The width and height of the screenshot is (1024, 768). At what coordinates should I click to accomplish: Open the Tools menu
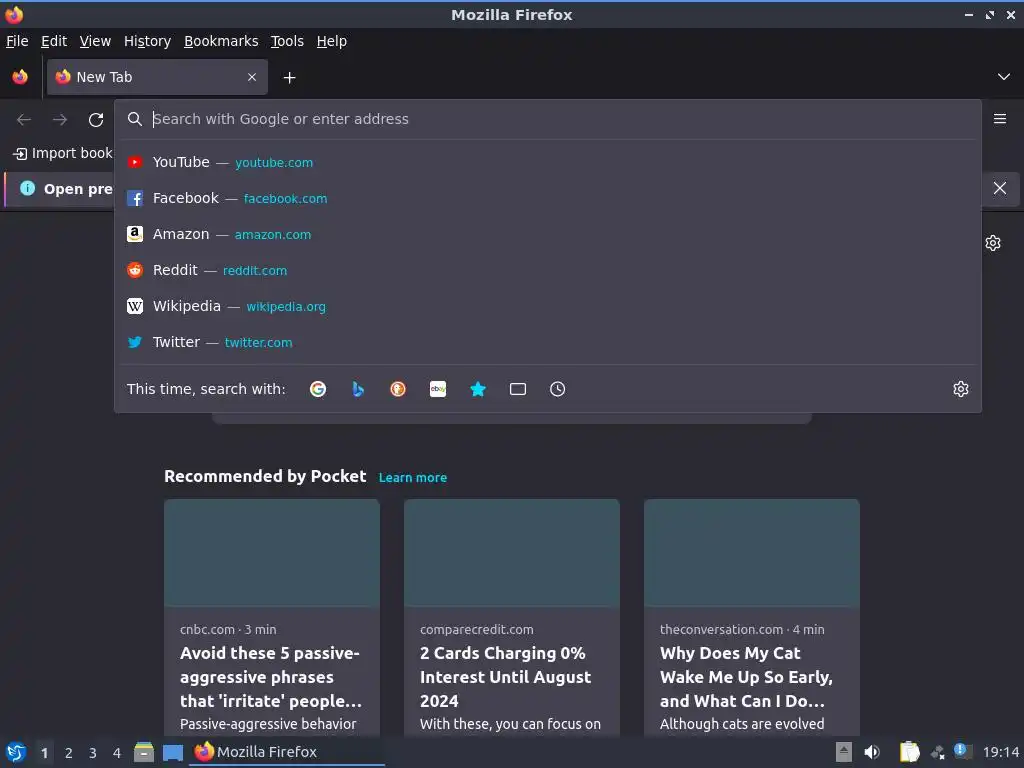tap(287, 41)
